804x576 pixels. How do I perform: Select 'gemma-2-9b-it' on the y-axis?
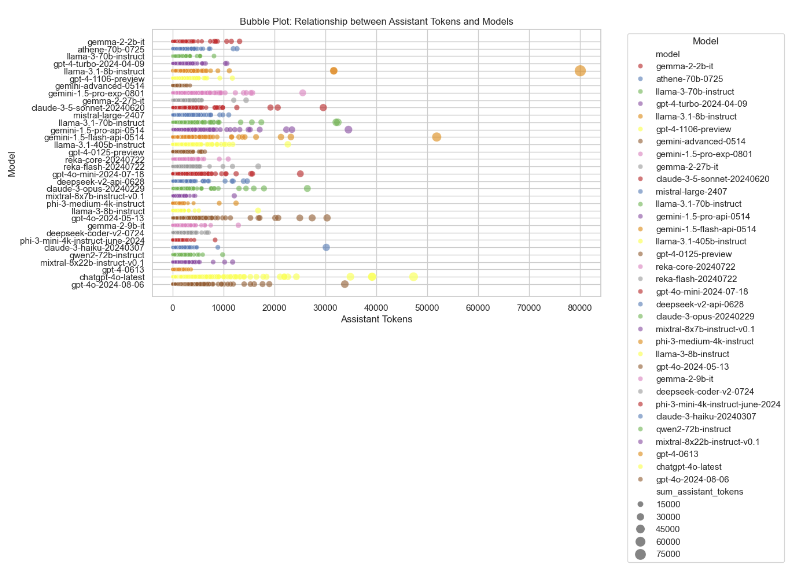[116, 226]
